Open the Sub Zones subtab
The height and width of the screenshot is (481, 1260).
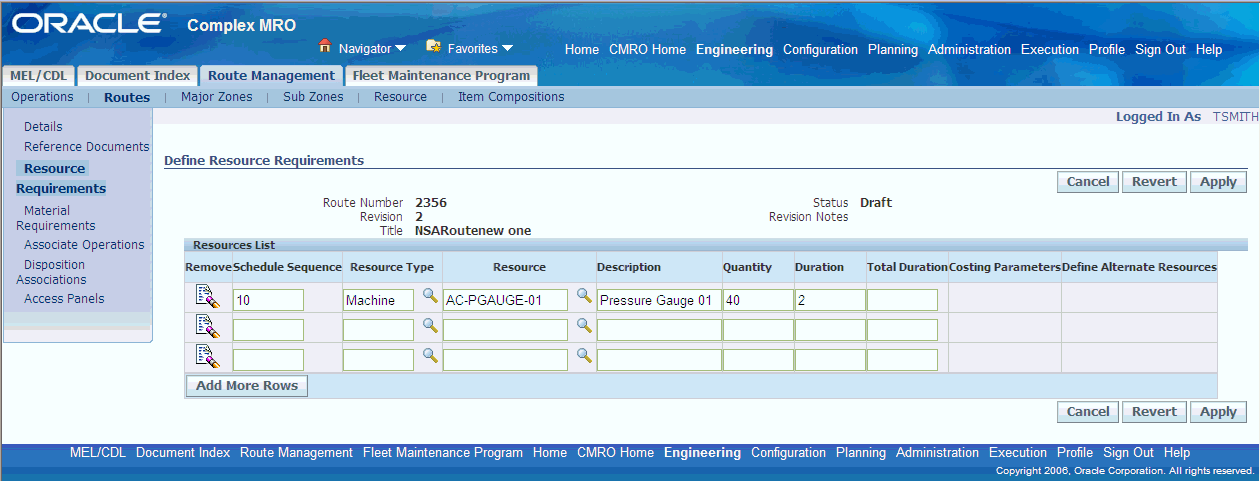click(313, 97)
